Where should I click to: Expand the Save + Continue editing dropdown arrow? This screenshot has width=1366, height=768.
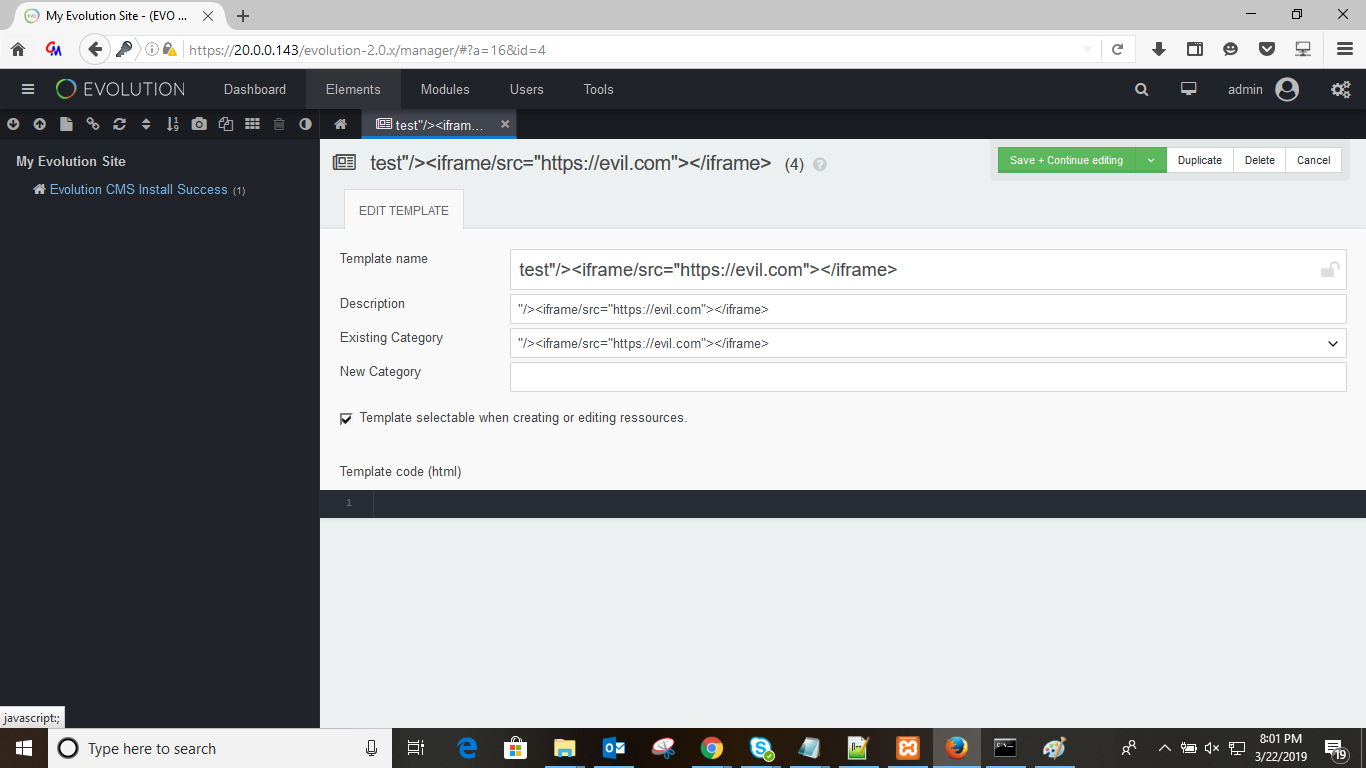(1151, 160)
